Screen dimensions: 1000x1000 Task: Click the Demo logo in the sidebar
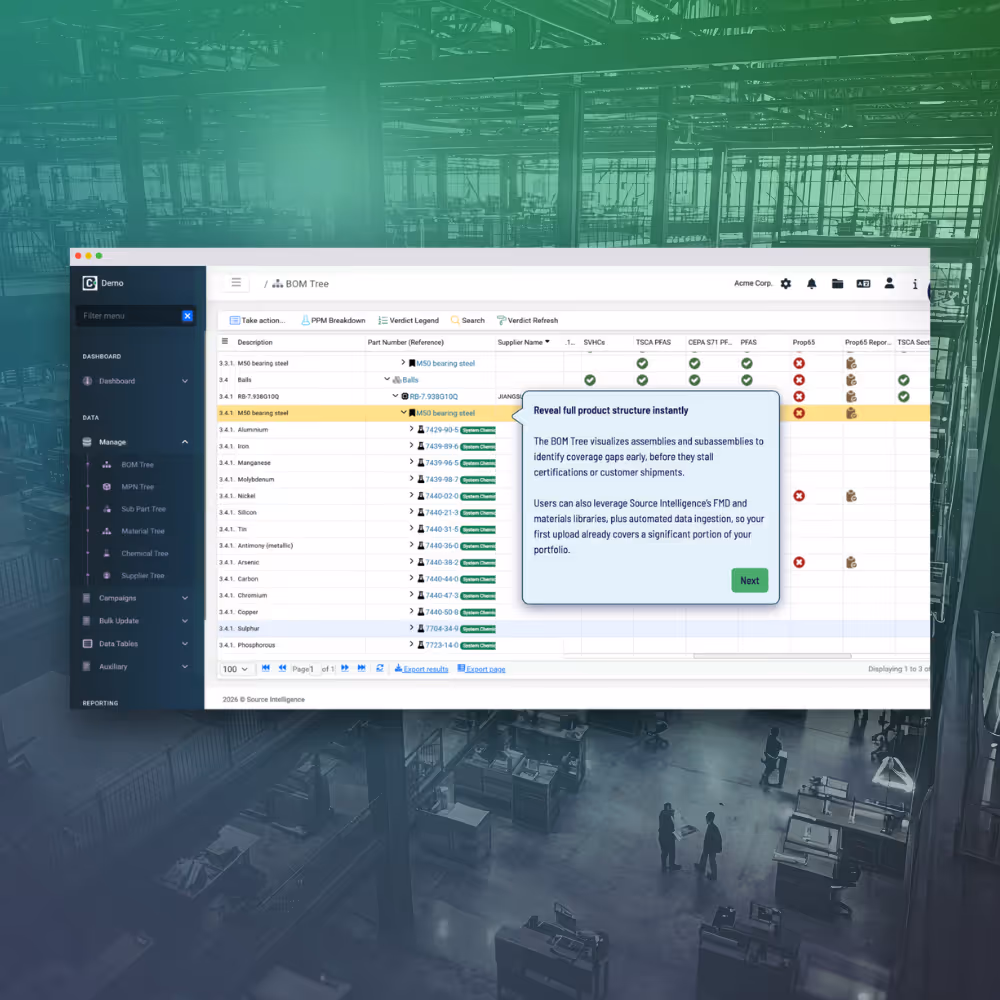pyautogui.click(x=103, y=283)
